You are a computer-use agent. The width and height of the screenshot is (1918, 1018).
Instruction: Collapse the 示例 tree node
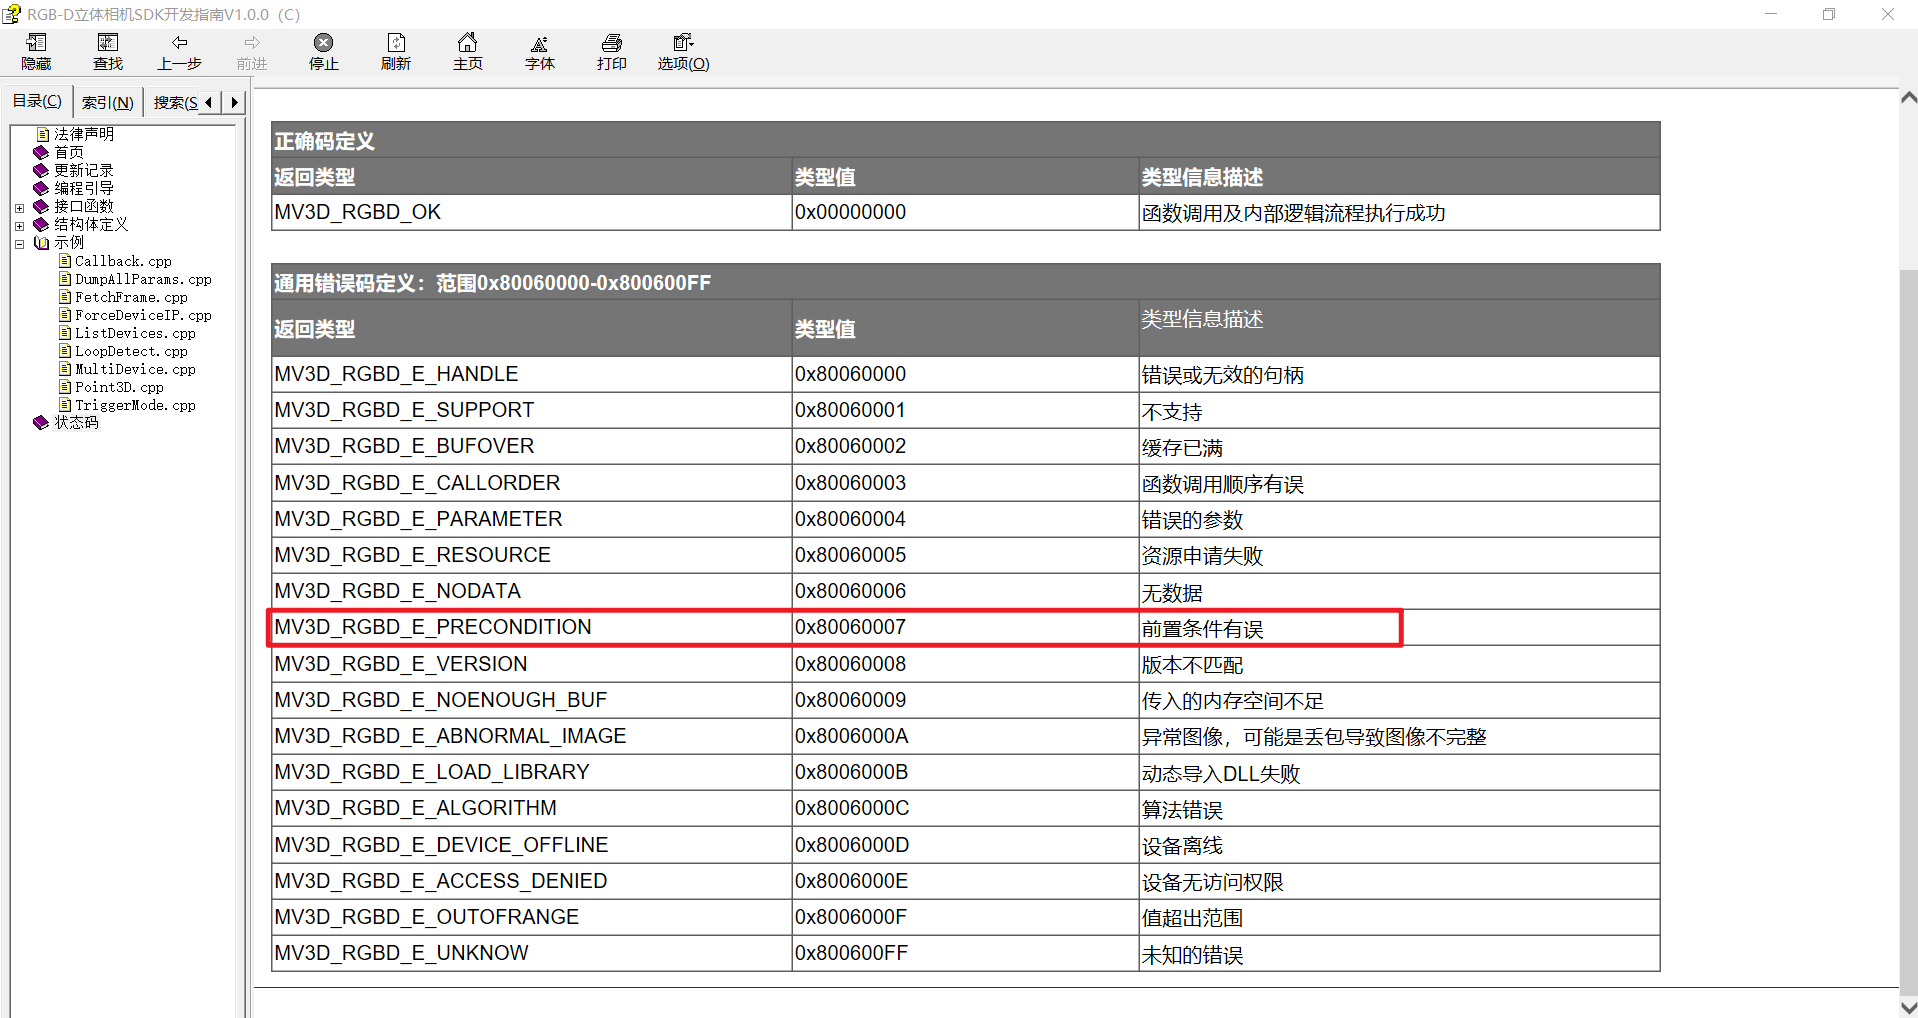pos(19,243)
